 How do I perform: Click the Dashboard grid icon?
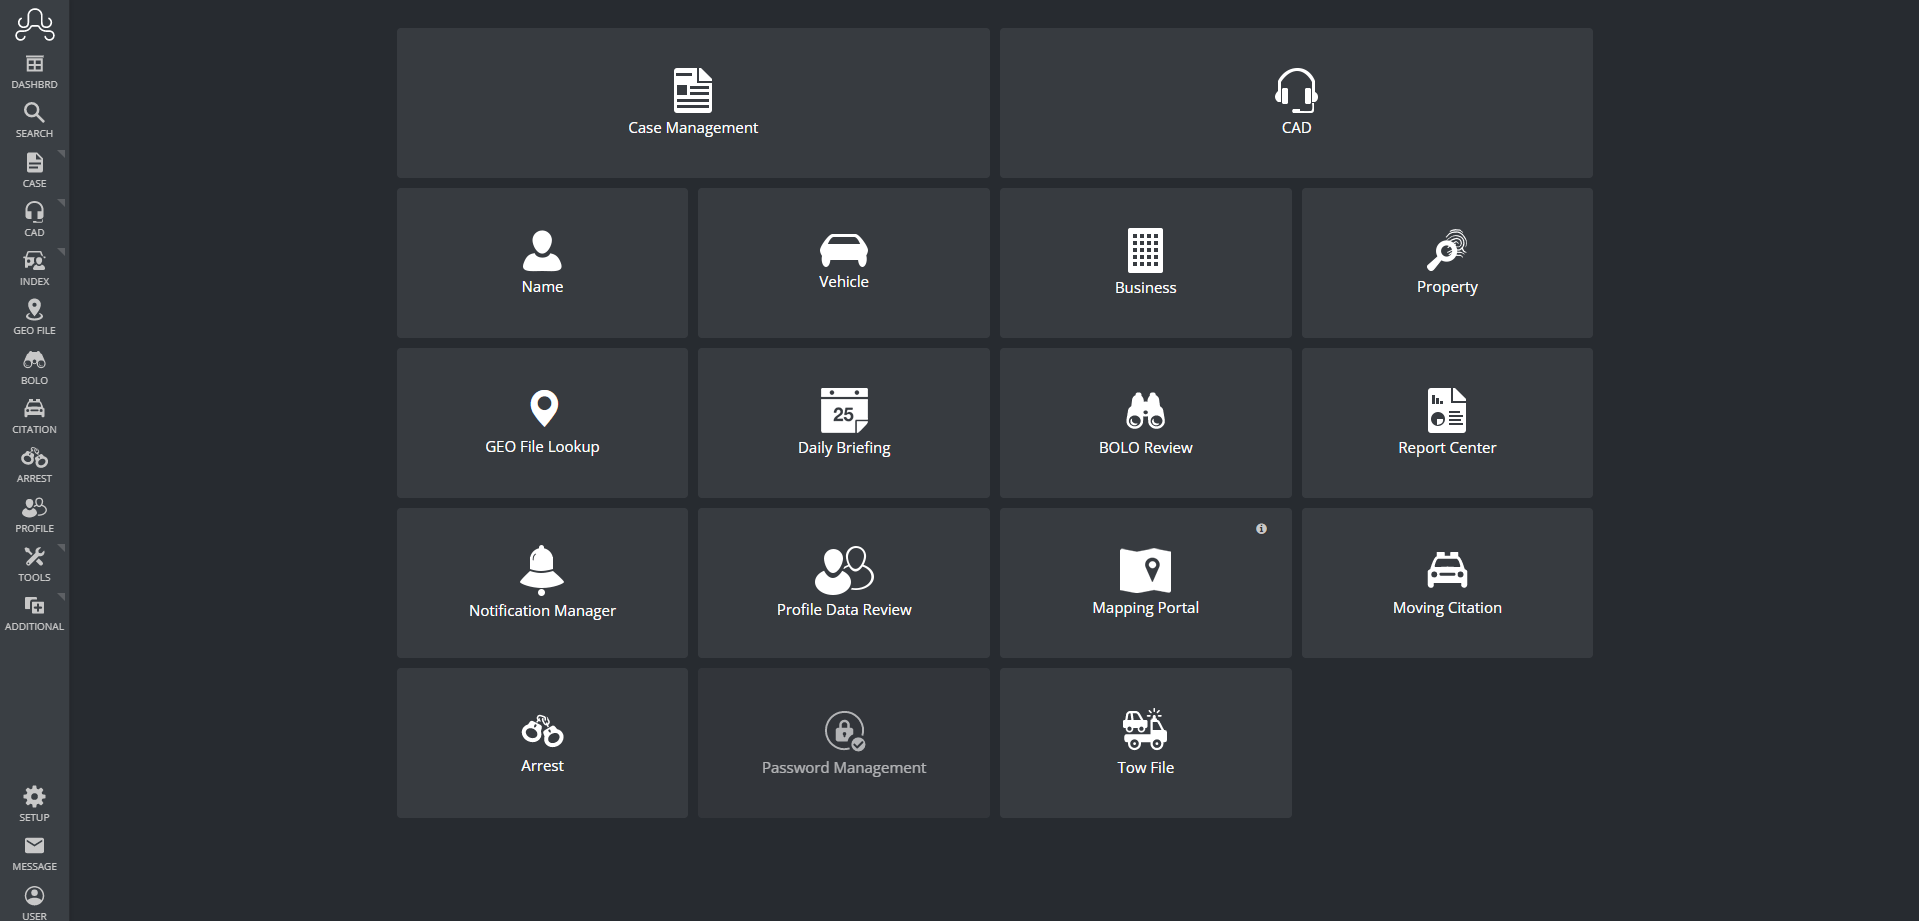(x=33, y=65)
